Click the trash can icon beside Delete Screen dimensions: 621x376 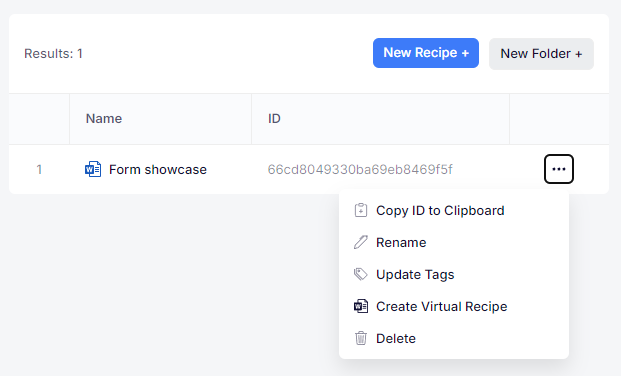(x=361, y=338)
